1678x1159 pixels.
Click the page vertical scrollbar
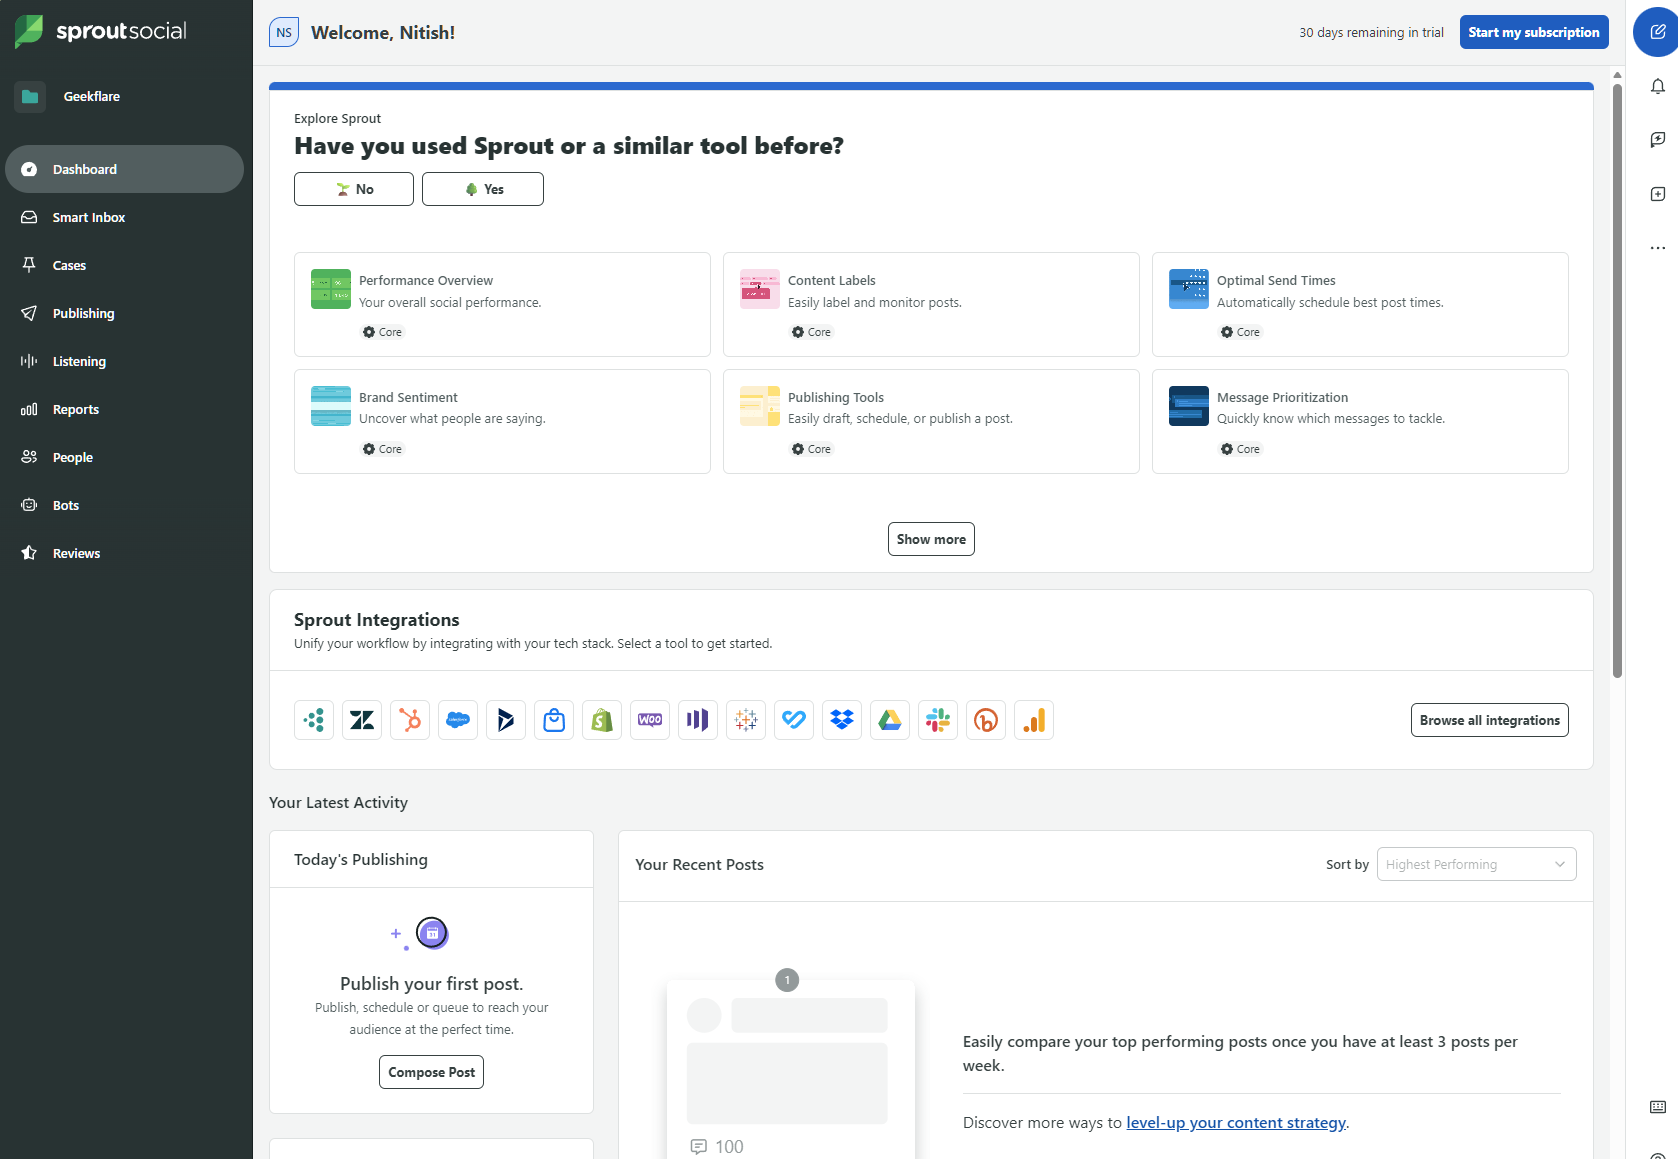click(x=1617, y=380)
